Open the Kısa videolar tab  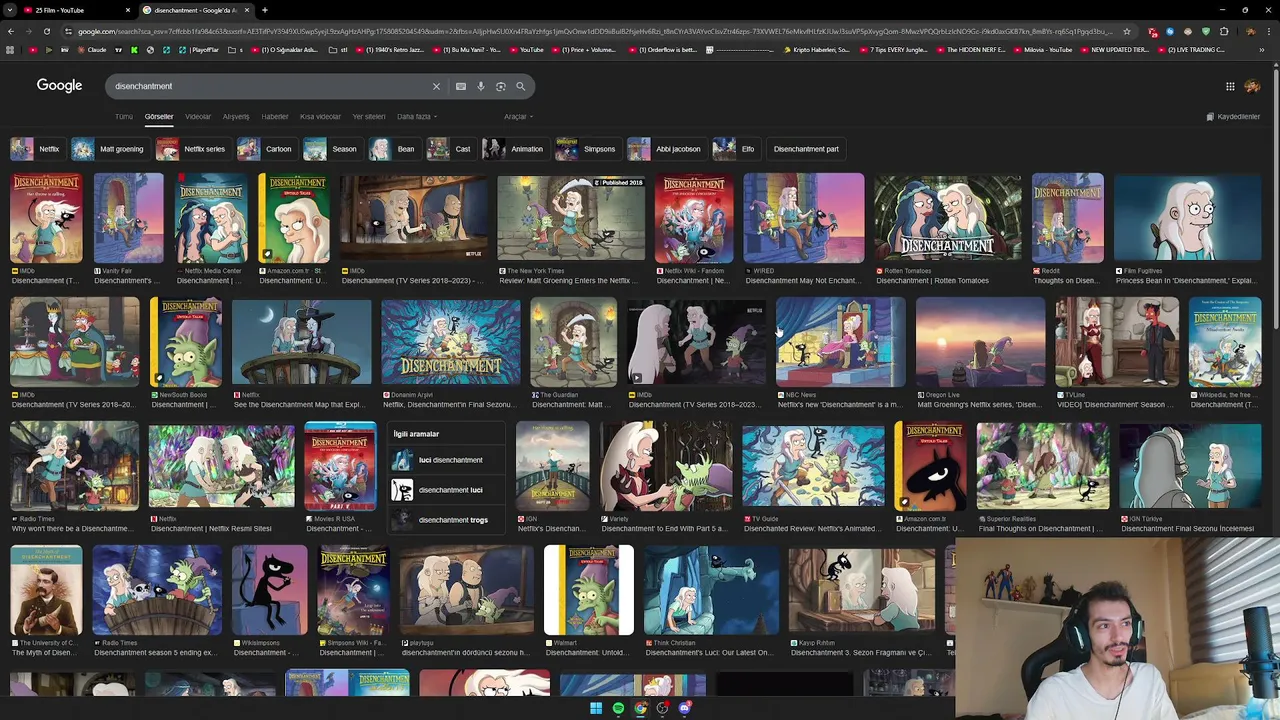[320, 117]
